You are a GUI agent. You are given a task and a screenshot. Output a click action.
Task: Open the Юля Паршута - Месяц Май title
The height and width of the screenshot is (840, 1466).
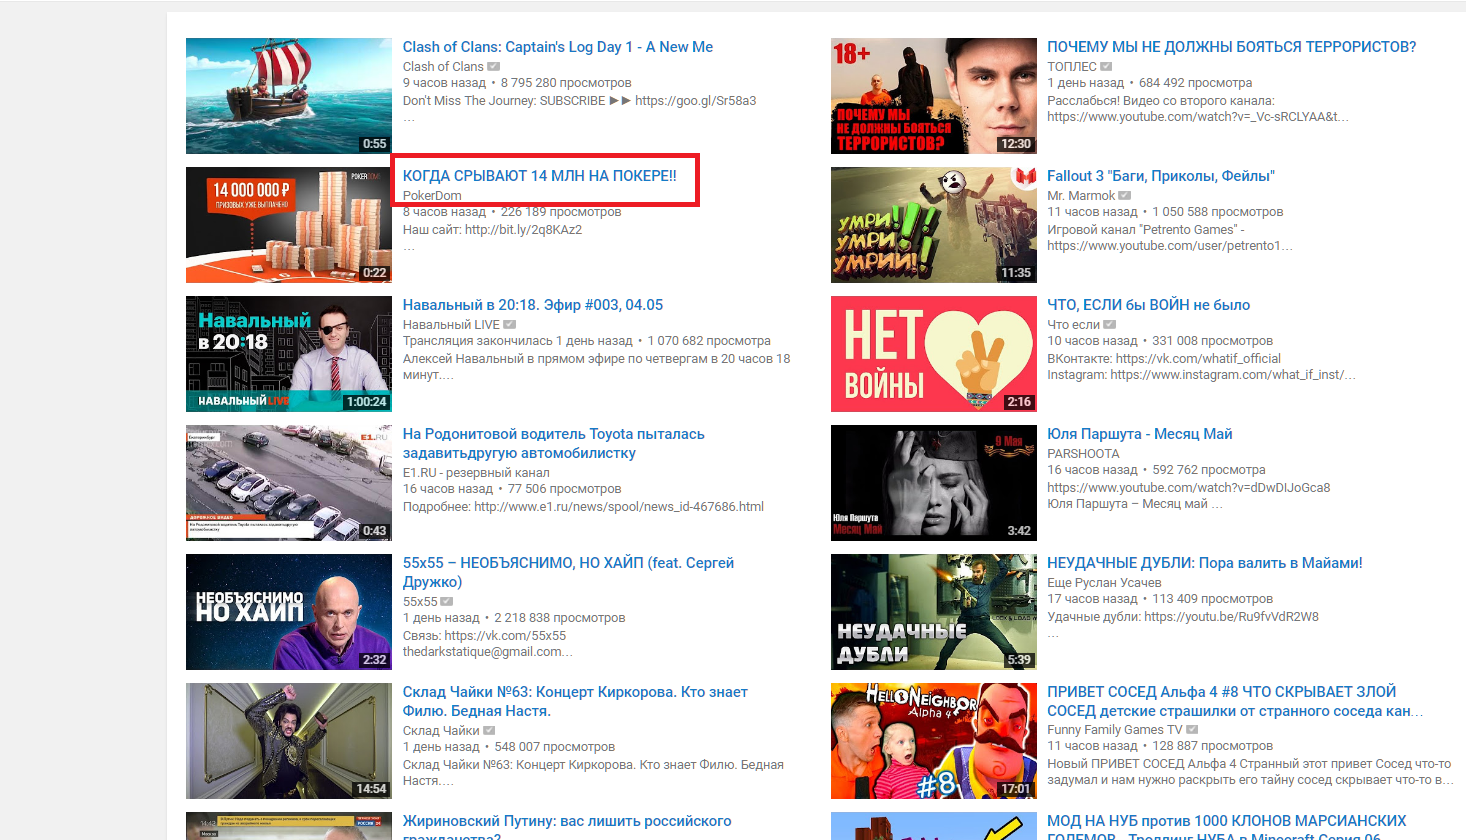pyautogui.click(x=1139, y=434)
